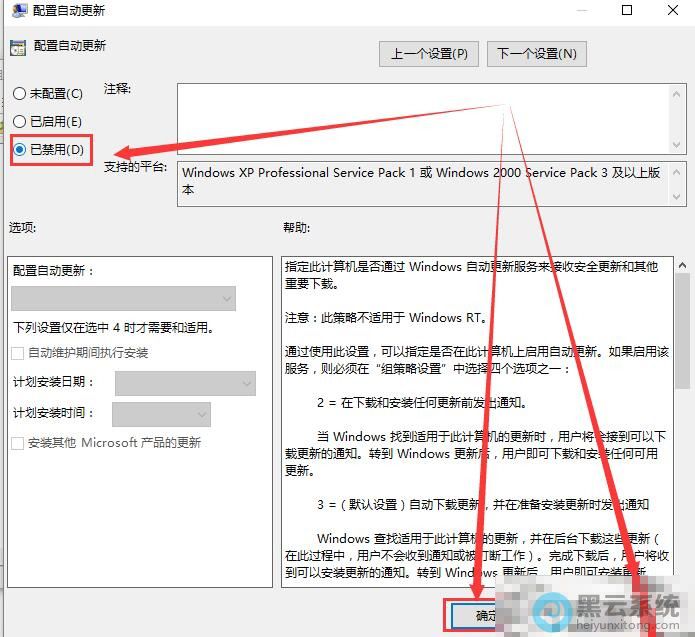
Task: Go to 上一个设置(P)
Action: 429,54
